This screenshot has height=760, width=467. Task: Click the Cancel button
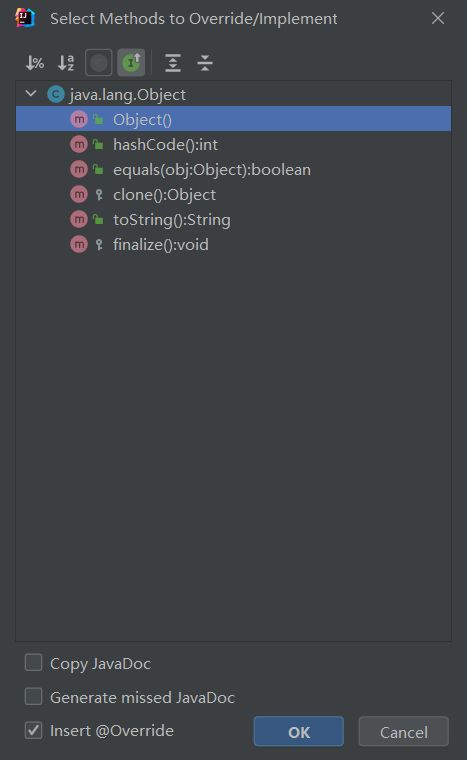click(403, 731)
